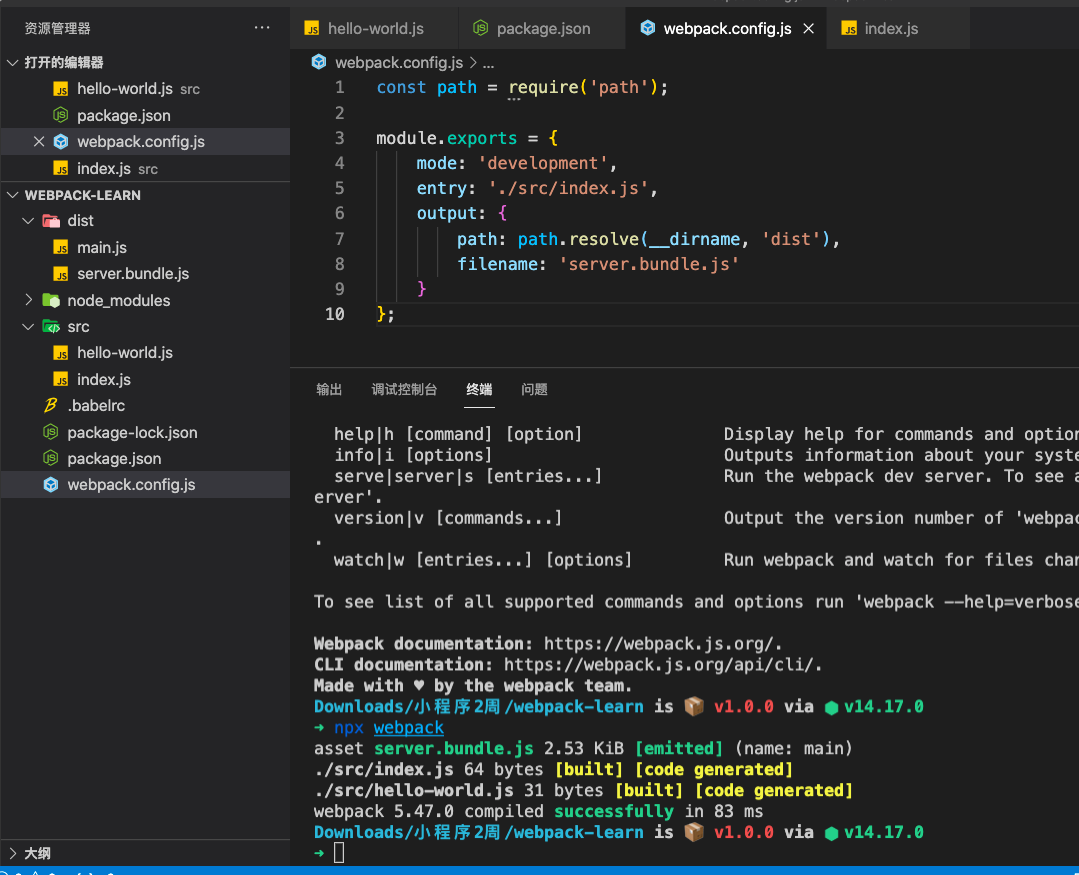Expand the 大纲 outline section
Viewport: 1079px width, 875px height.
click(13, 853)
